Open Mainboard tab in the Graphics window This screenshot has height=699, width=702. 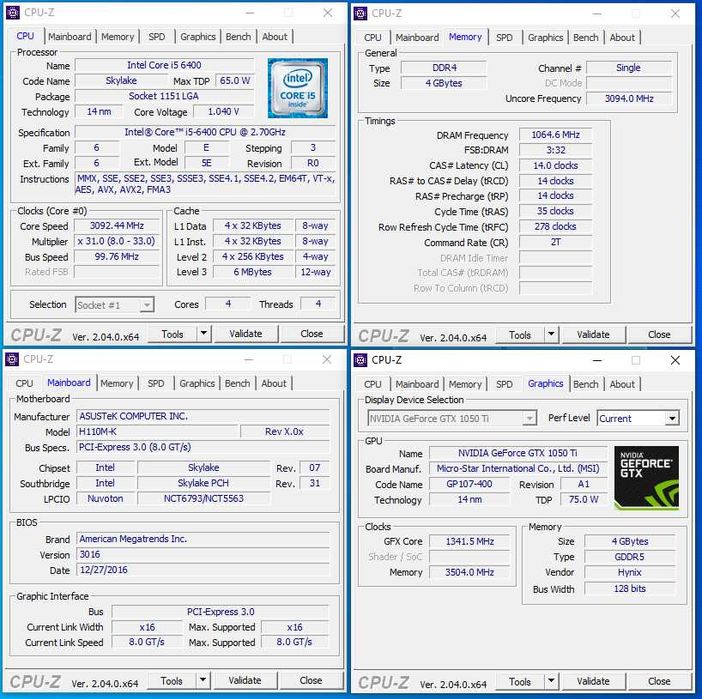tap(417, 385)
